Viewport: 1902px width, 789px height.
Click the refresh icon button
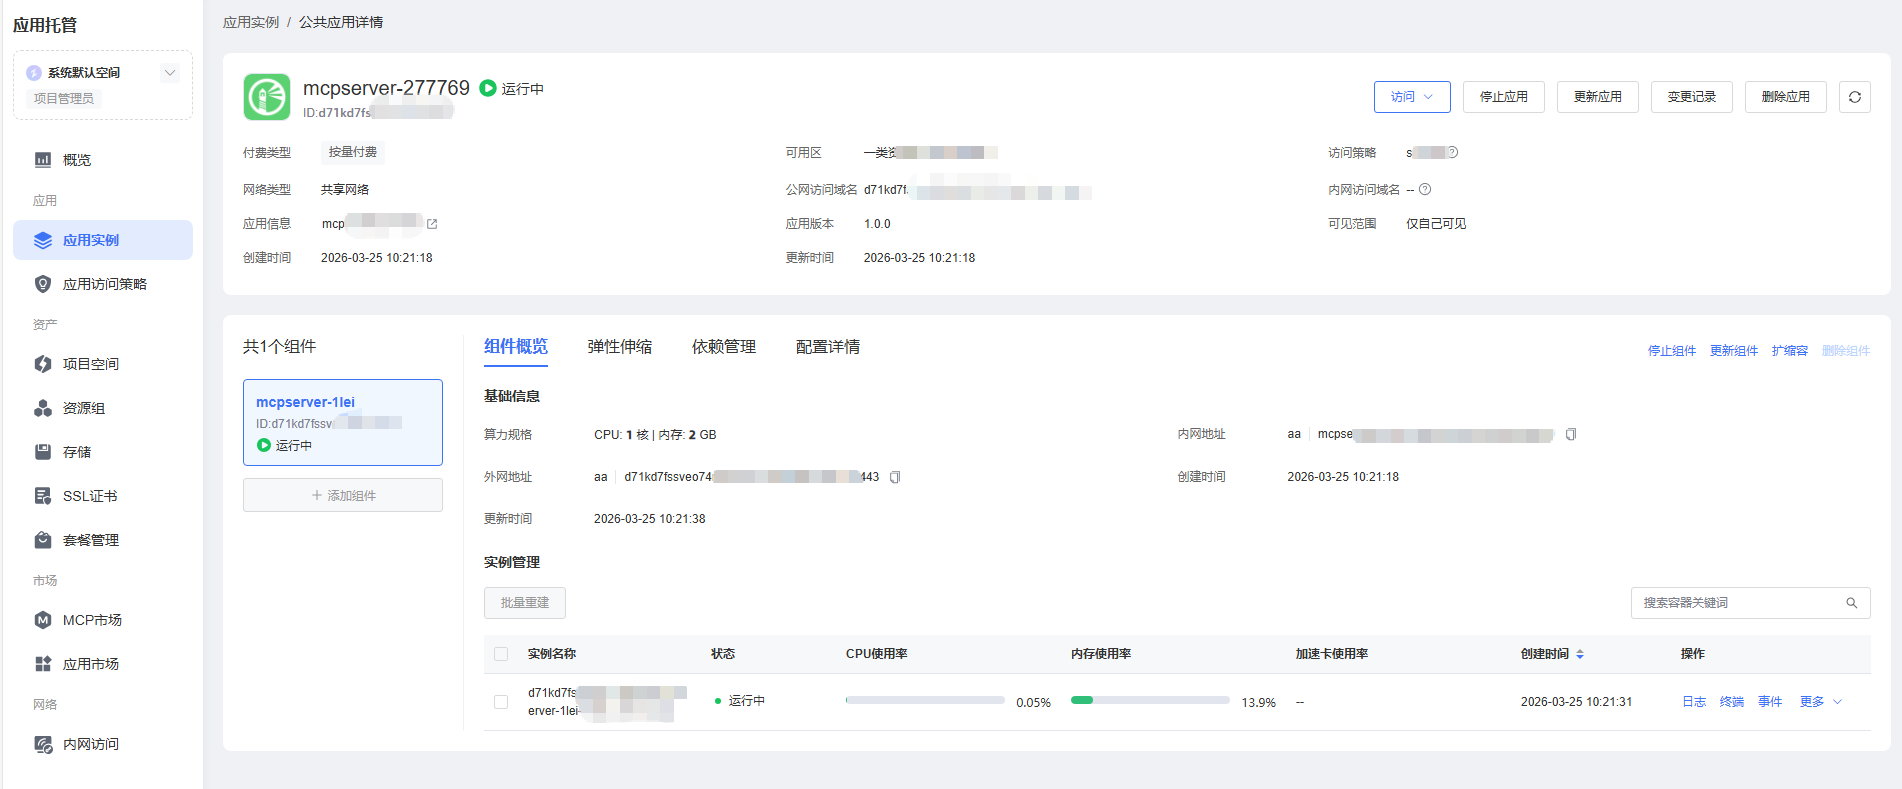1854,97
